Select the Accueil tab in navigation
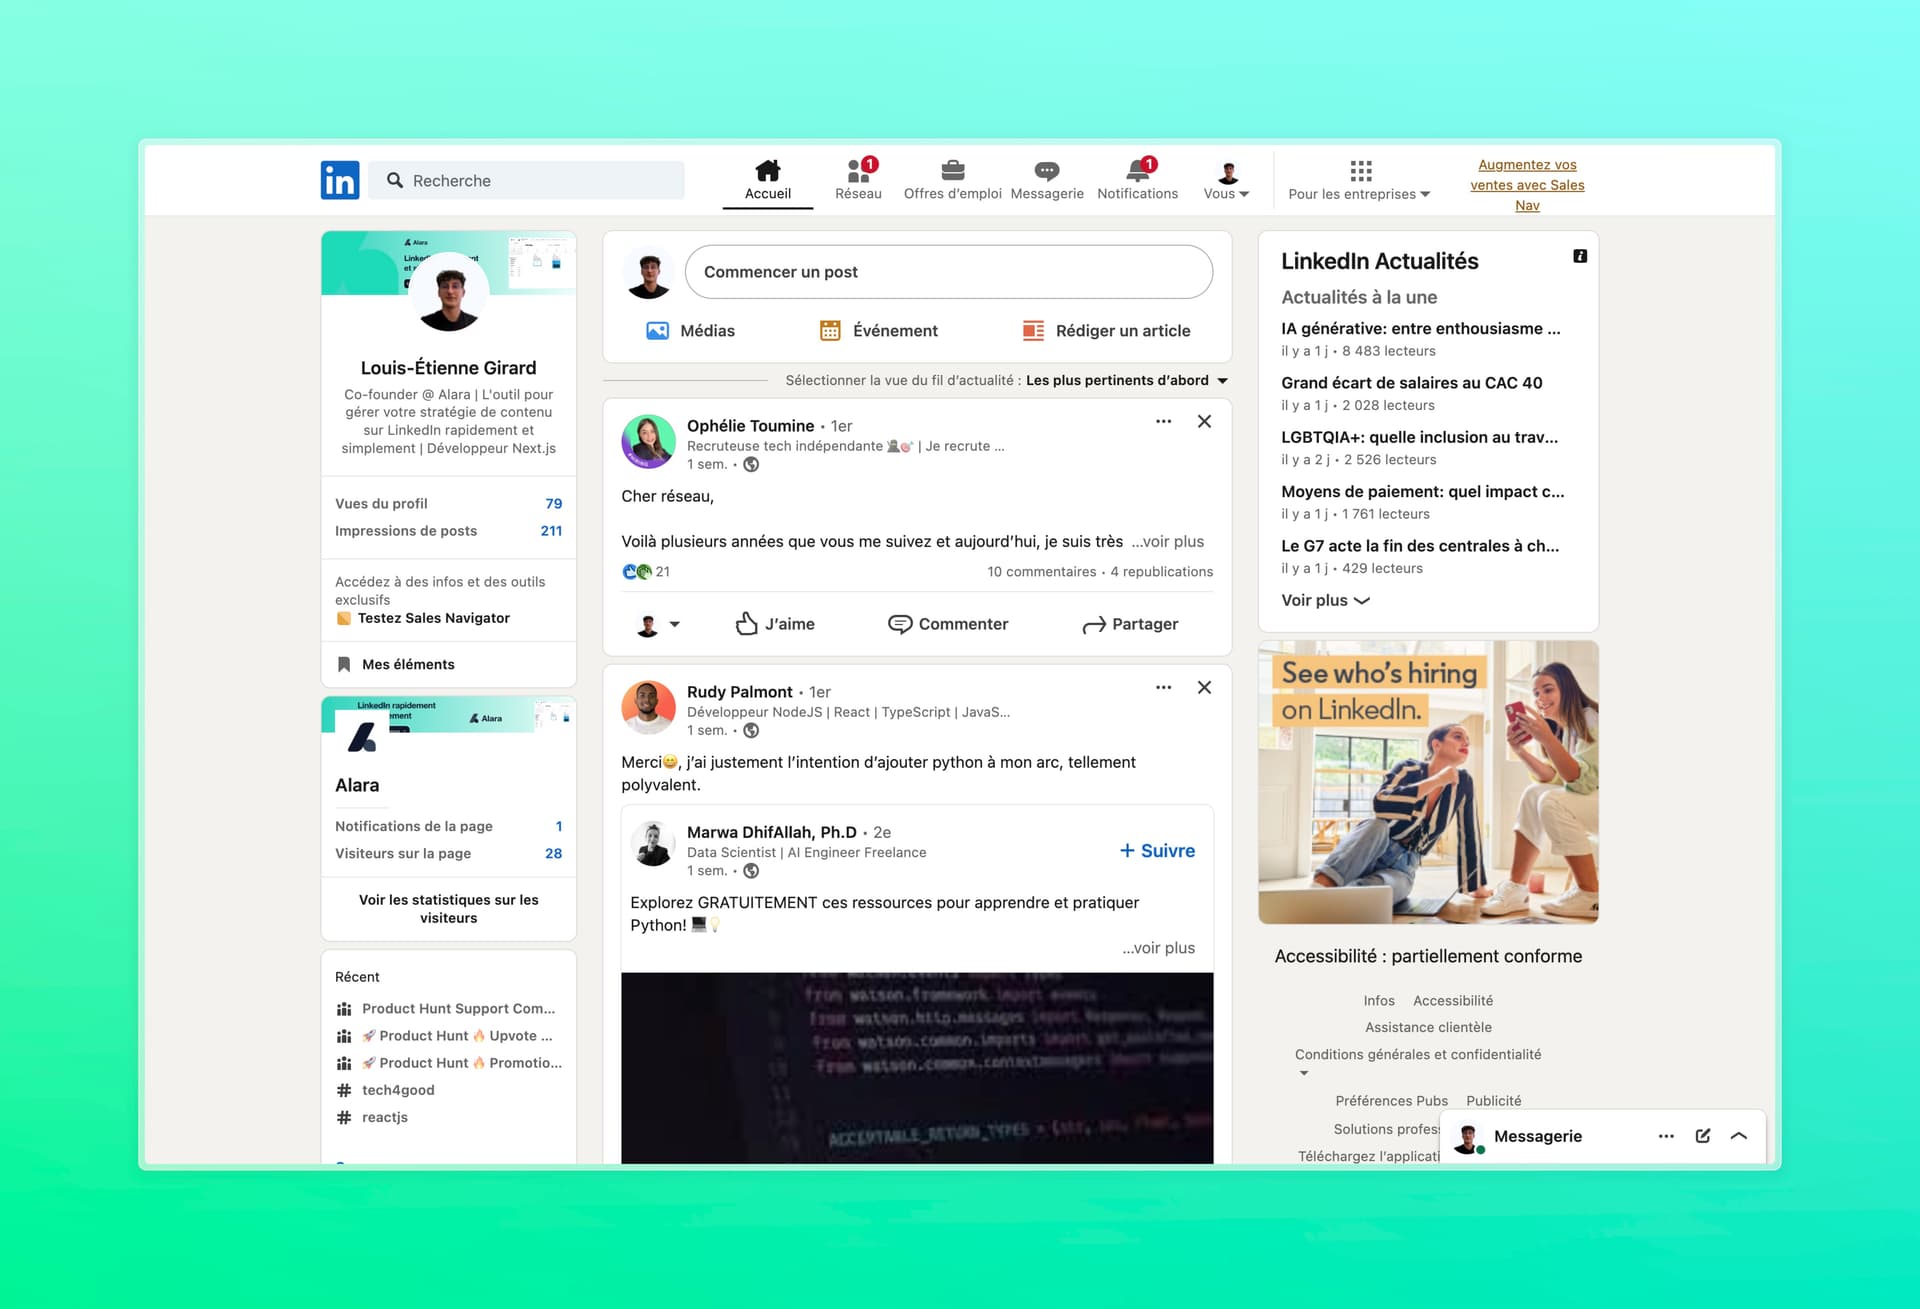The height and width of the screenshot is (1309, 1920). (x=767, y=178)
